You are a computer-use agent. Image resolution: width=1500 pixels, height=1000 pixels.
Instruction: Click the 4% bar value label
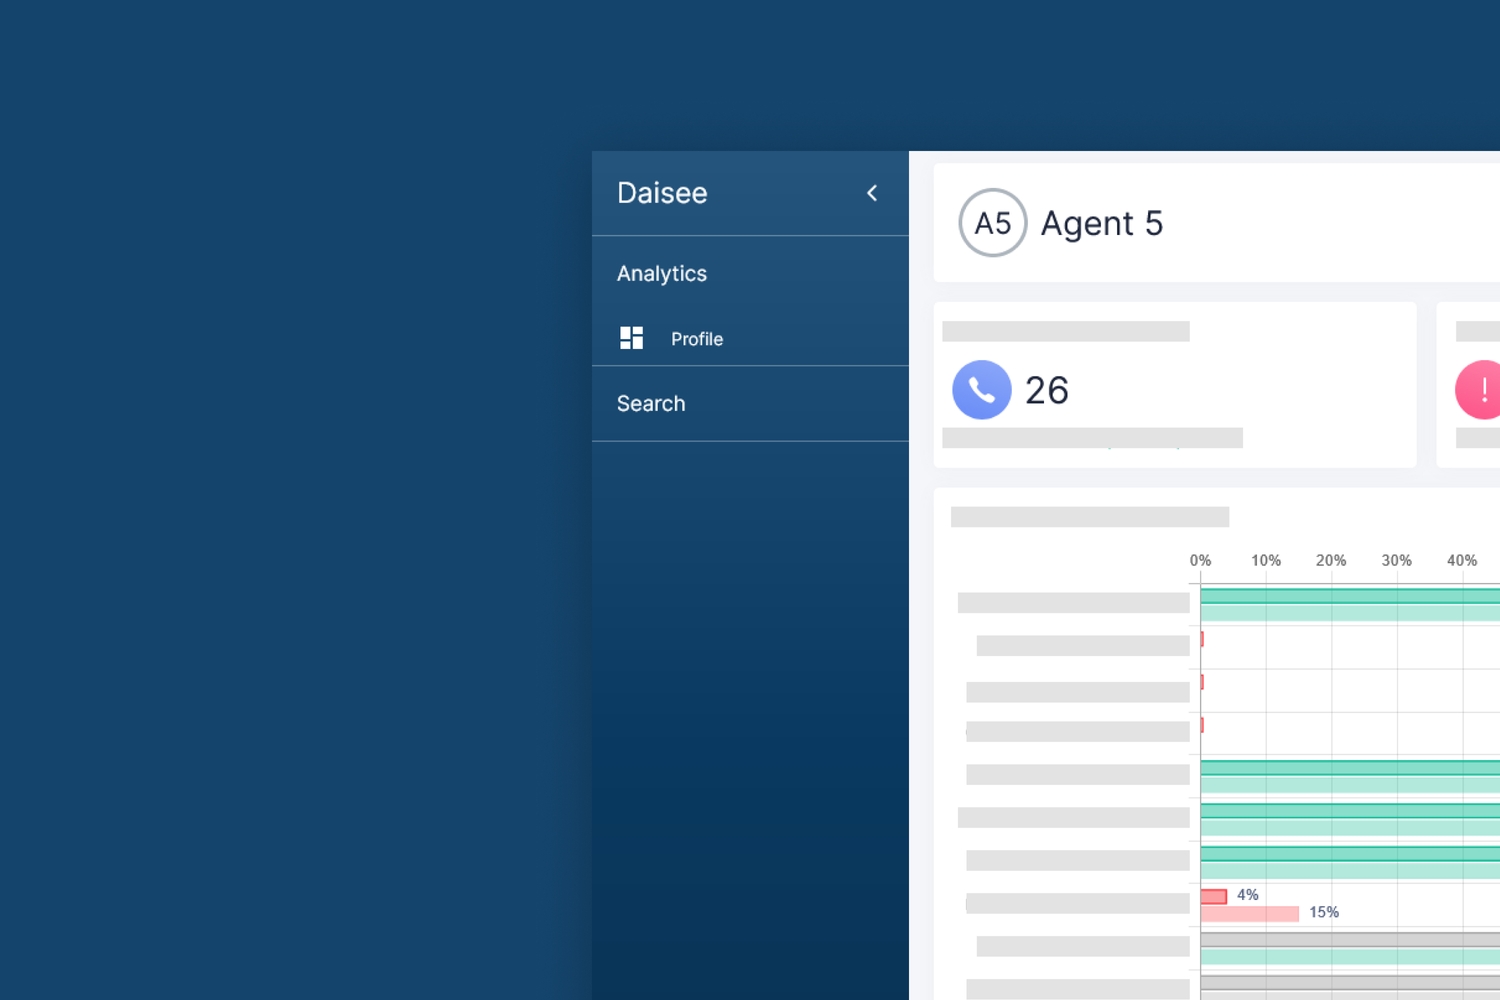(1248, 895)
